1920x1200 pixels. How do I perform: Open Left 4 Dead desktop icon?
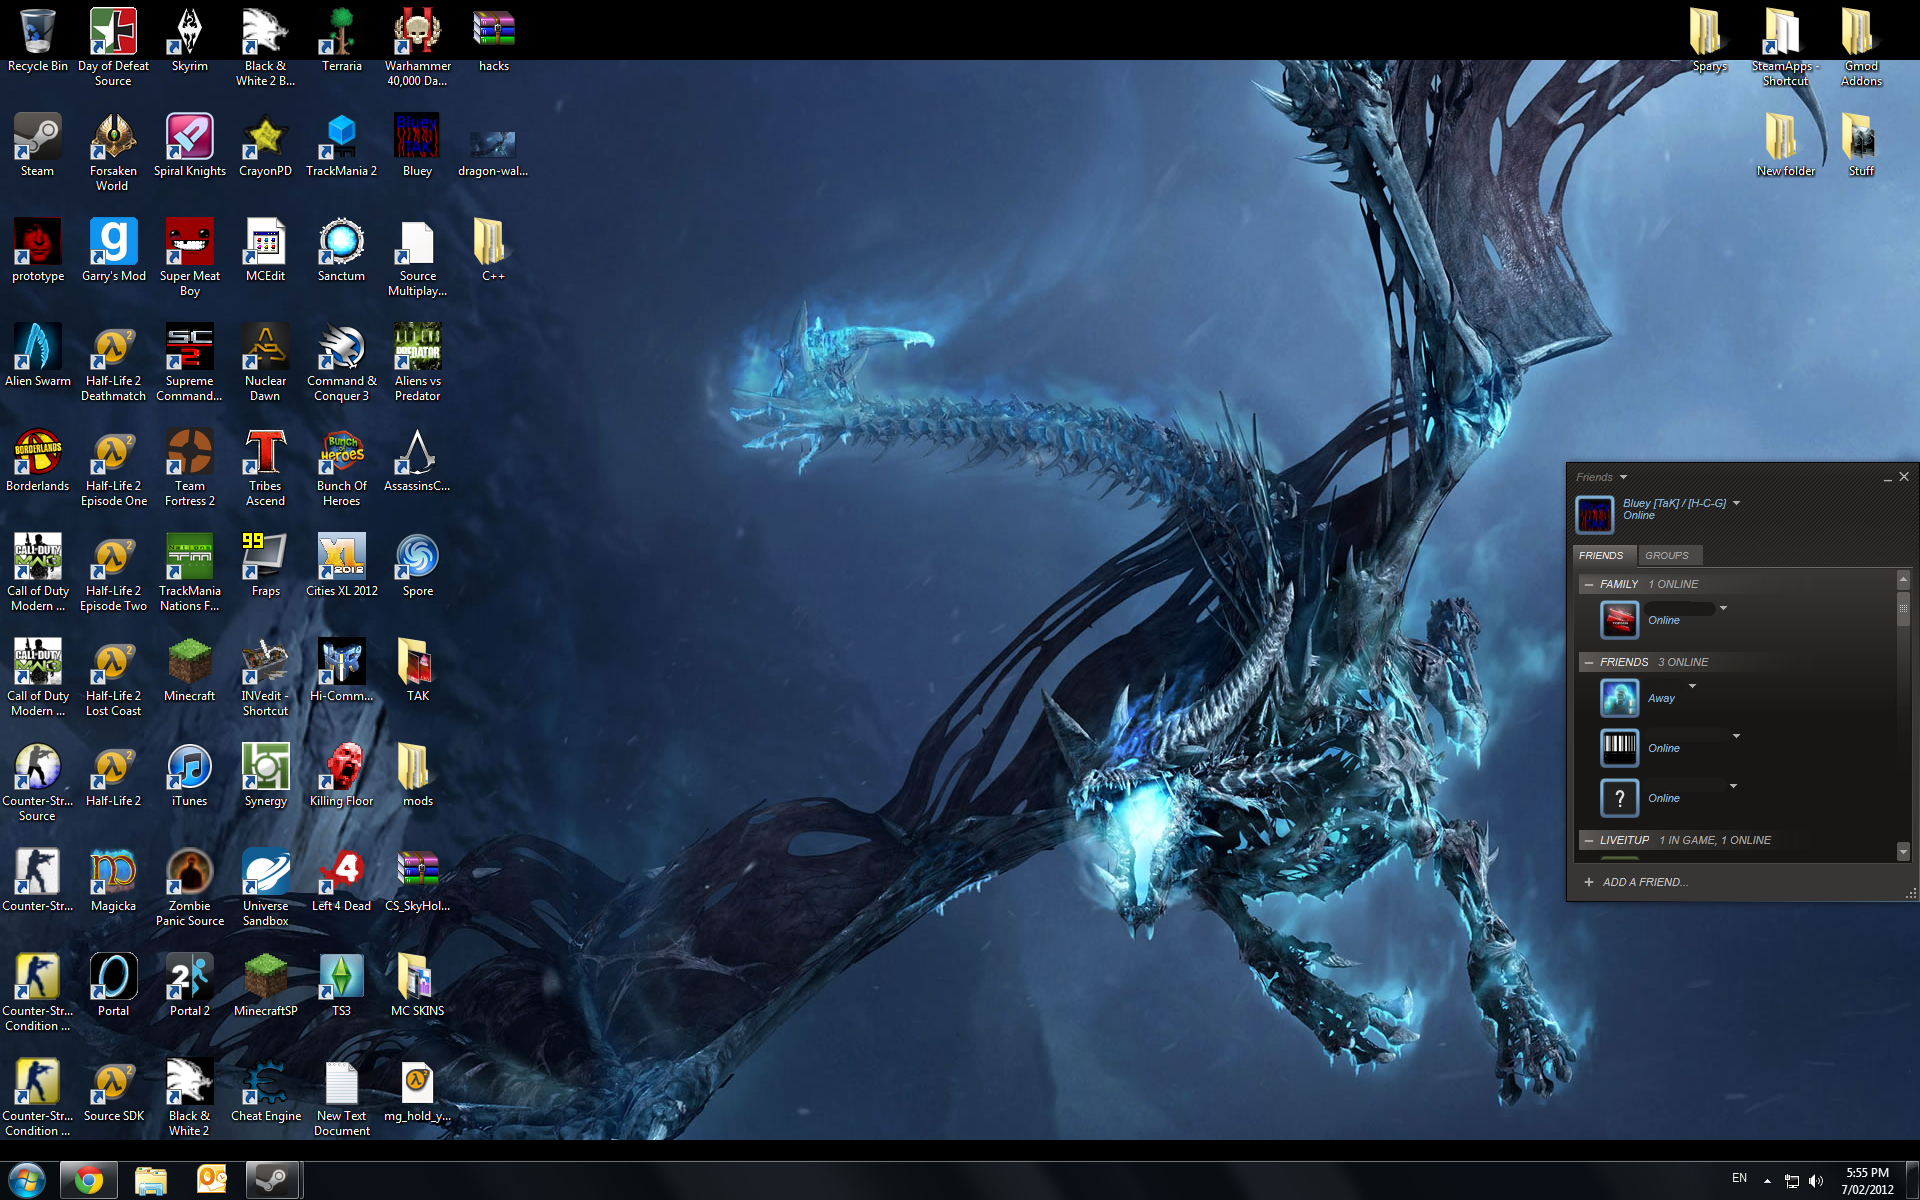[x=341, y=880]
